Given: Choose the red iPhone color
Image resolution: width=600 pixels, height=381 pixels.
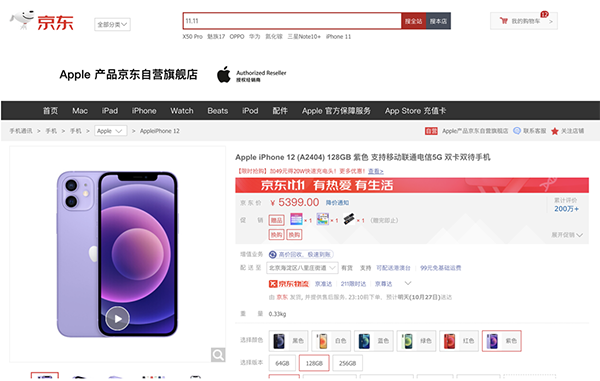Looking at the screenshot, I should pos(458,341).
